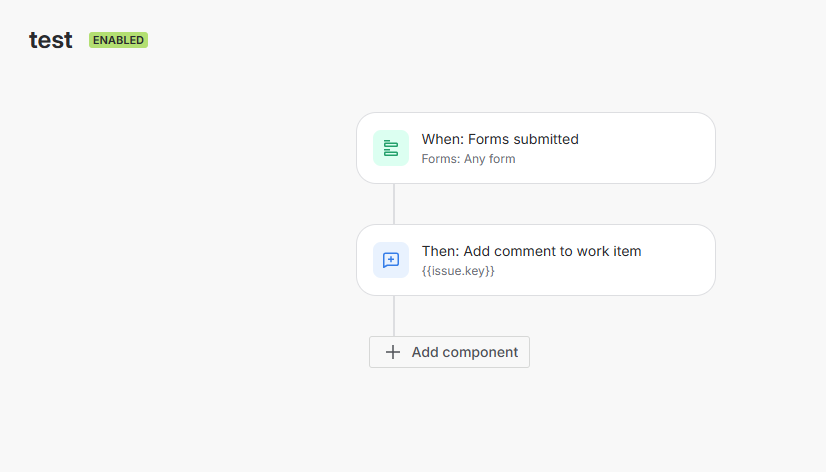Screen dimensions: 826x472
Task: Click the "When: Forms submitted" title text
Action: [x=500, y=139]
